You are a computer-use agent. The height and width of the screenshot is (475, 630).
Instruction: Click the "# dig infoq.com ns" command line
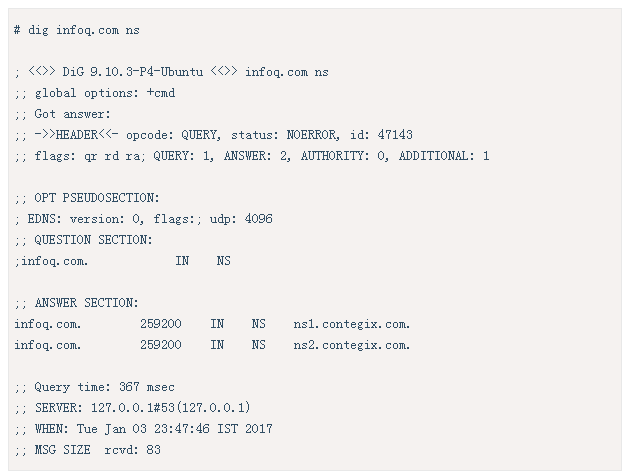[77, 31]
